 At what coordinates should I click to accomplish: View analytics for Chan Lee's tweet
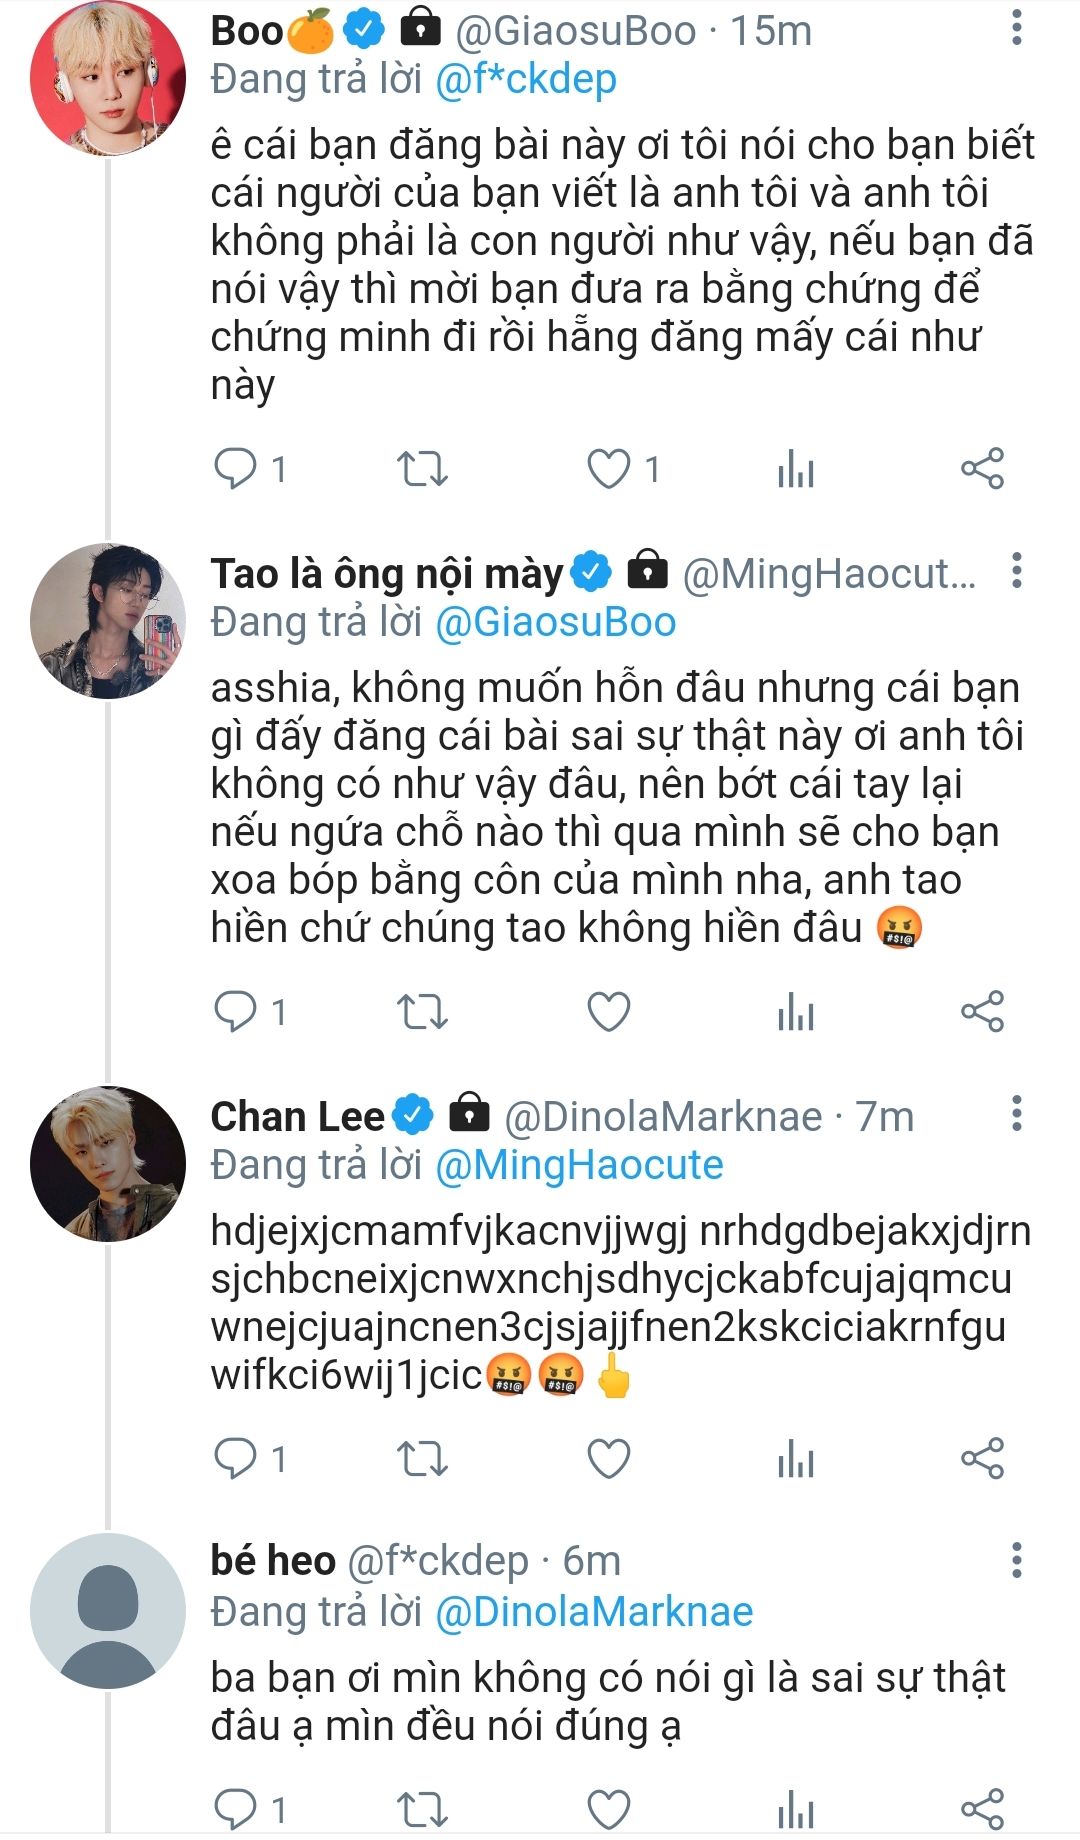796,1459
